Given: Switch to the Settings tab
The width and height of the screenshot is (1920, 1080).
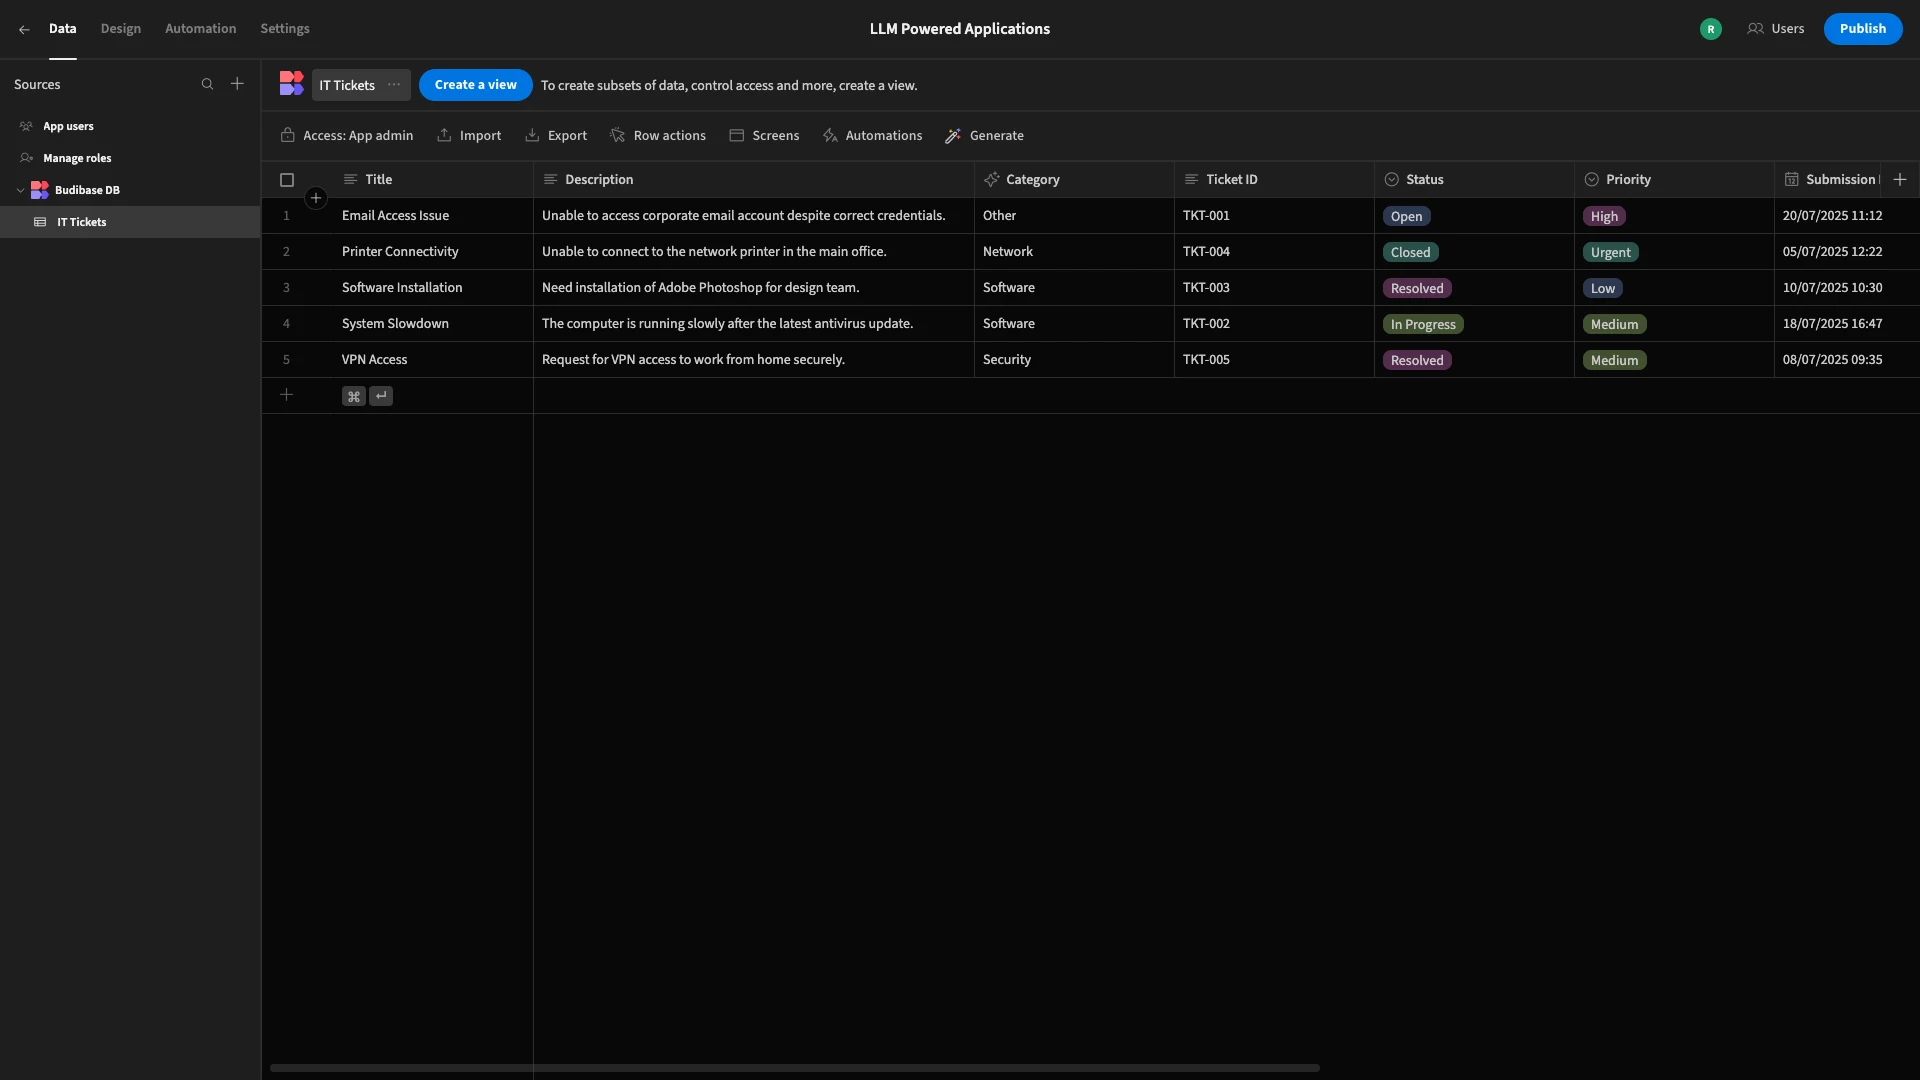Looking at the screenshot, I should pos(285,29).
